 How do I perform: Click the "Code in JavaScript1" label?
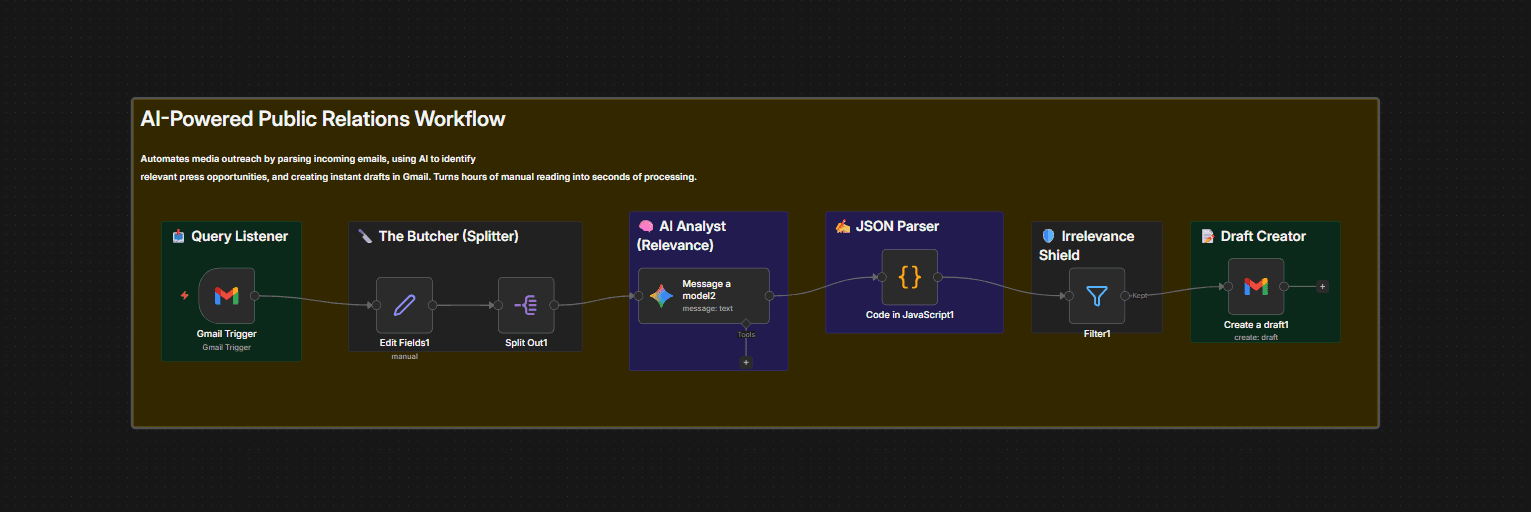[910, 315]
